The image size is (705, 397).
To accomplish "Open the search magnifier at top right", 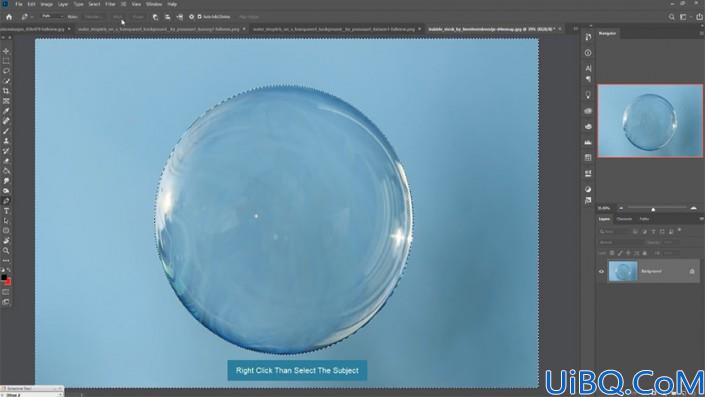I will pyautogui.click(x=671, y=17).
